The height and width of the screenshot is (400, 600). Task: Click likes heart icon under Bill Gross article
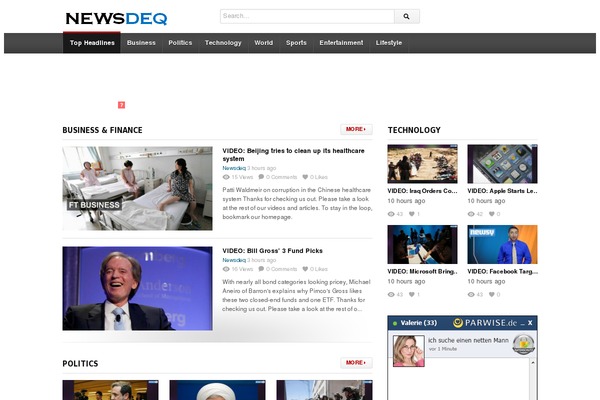click(x=305, y=269)
